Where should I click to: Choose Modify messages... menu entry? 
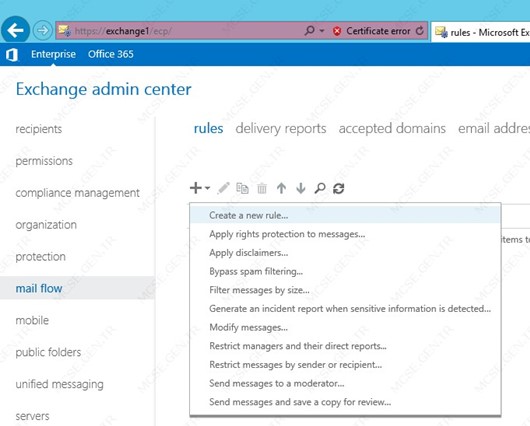[x=345, y=327]
